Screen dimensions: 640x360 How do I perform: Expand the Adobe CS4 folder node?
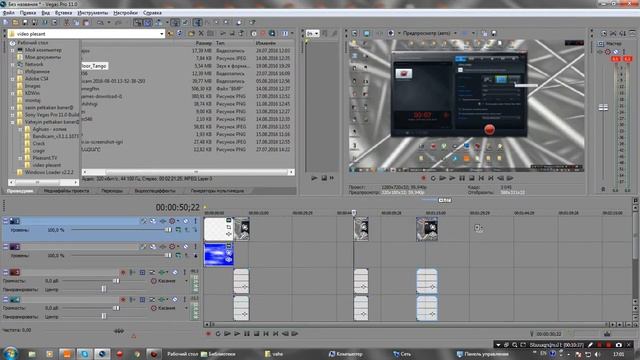(13, 79)
